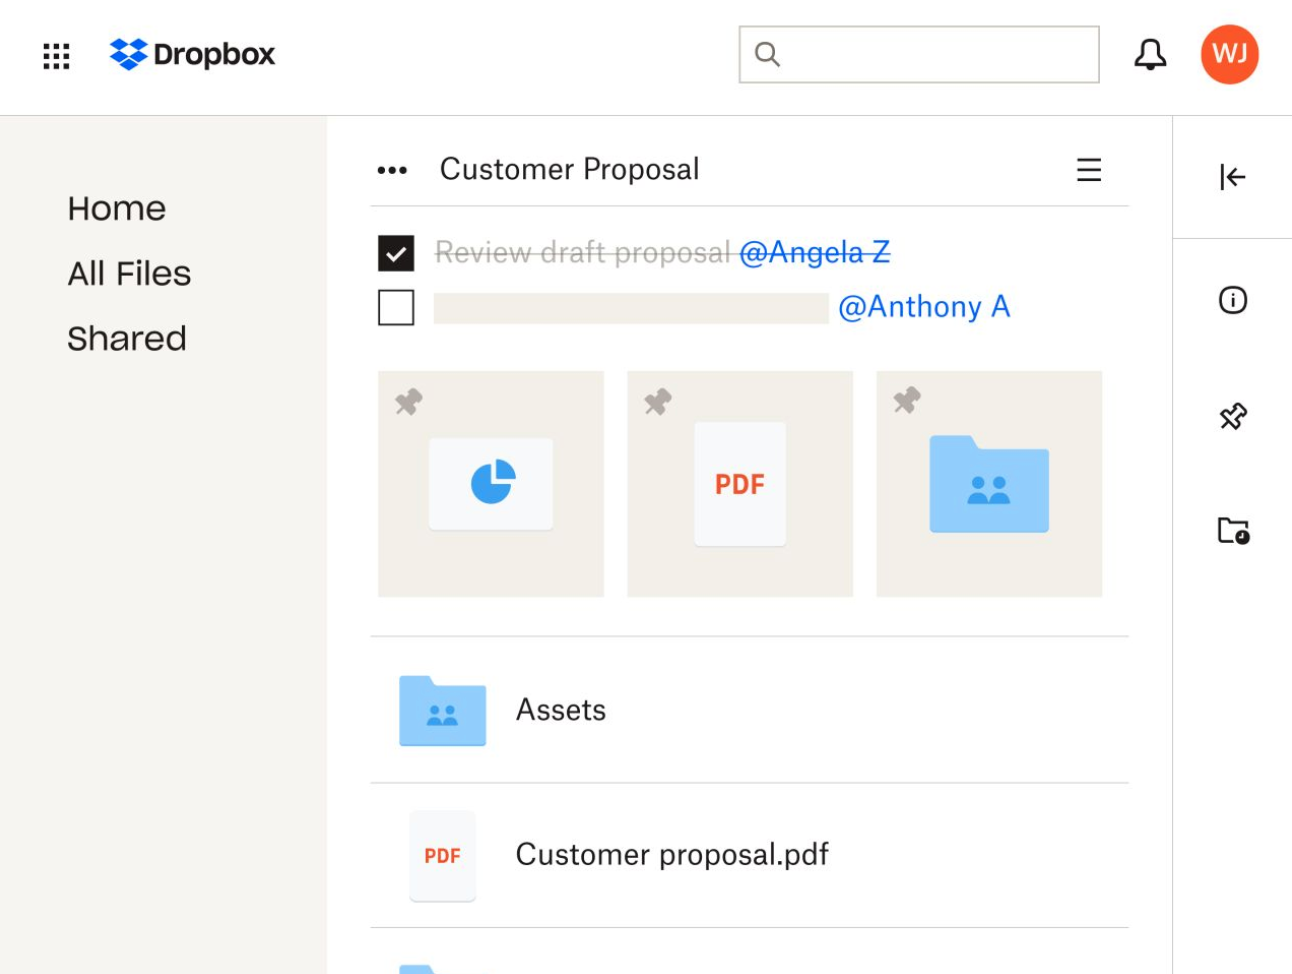Click the Dropbox logo
This screenshot has width=1292, height=974.
(192, 54)
